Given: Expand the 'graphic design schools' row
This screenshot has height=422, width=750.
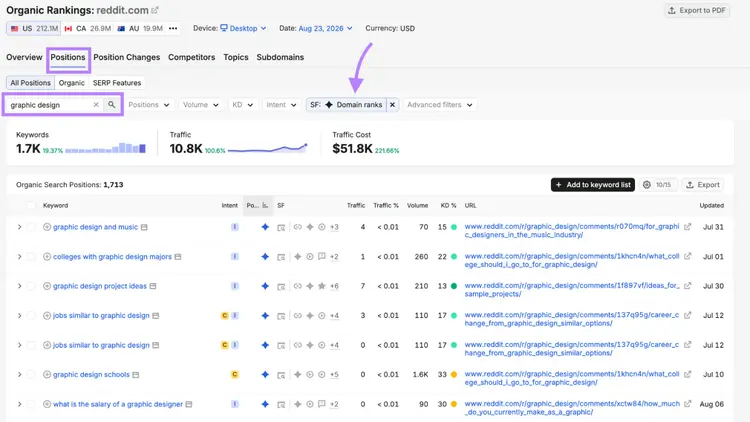Looking at the screenshot, I should (x=20, y=375).
